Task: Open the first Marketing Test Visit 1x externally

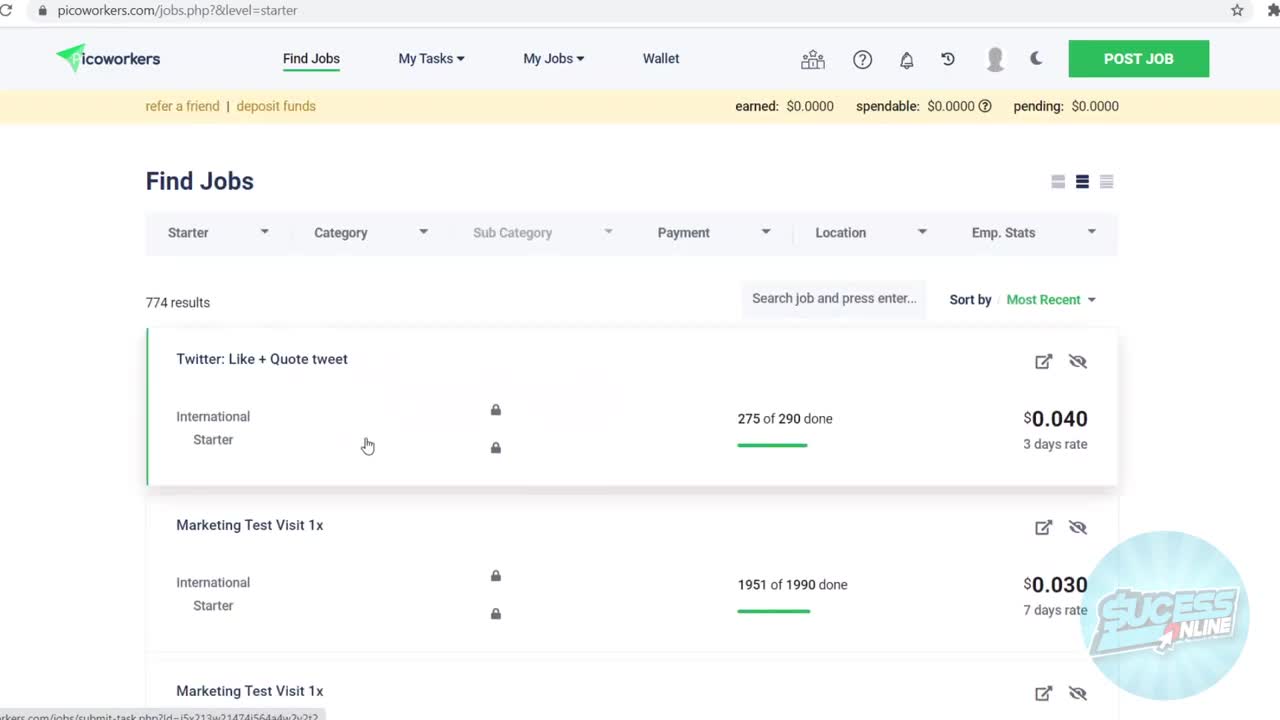Action: point(1043,527)
